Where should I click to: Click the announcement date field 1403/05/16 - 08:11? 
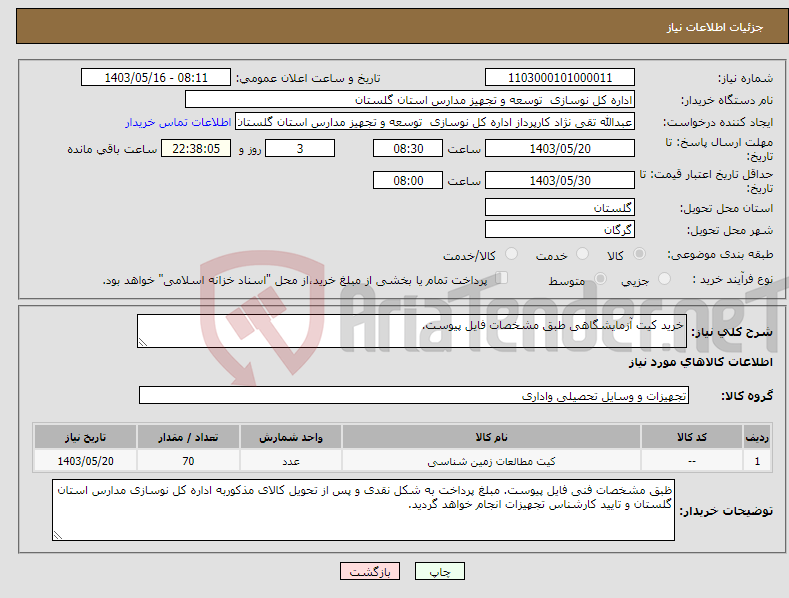point(156,78)
